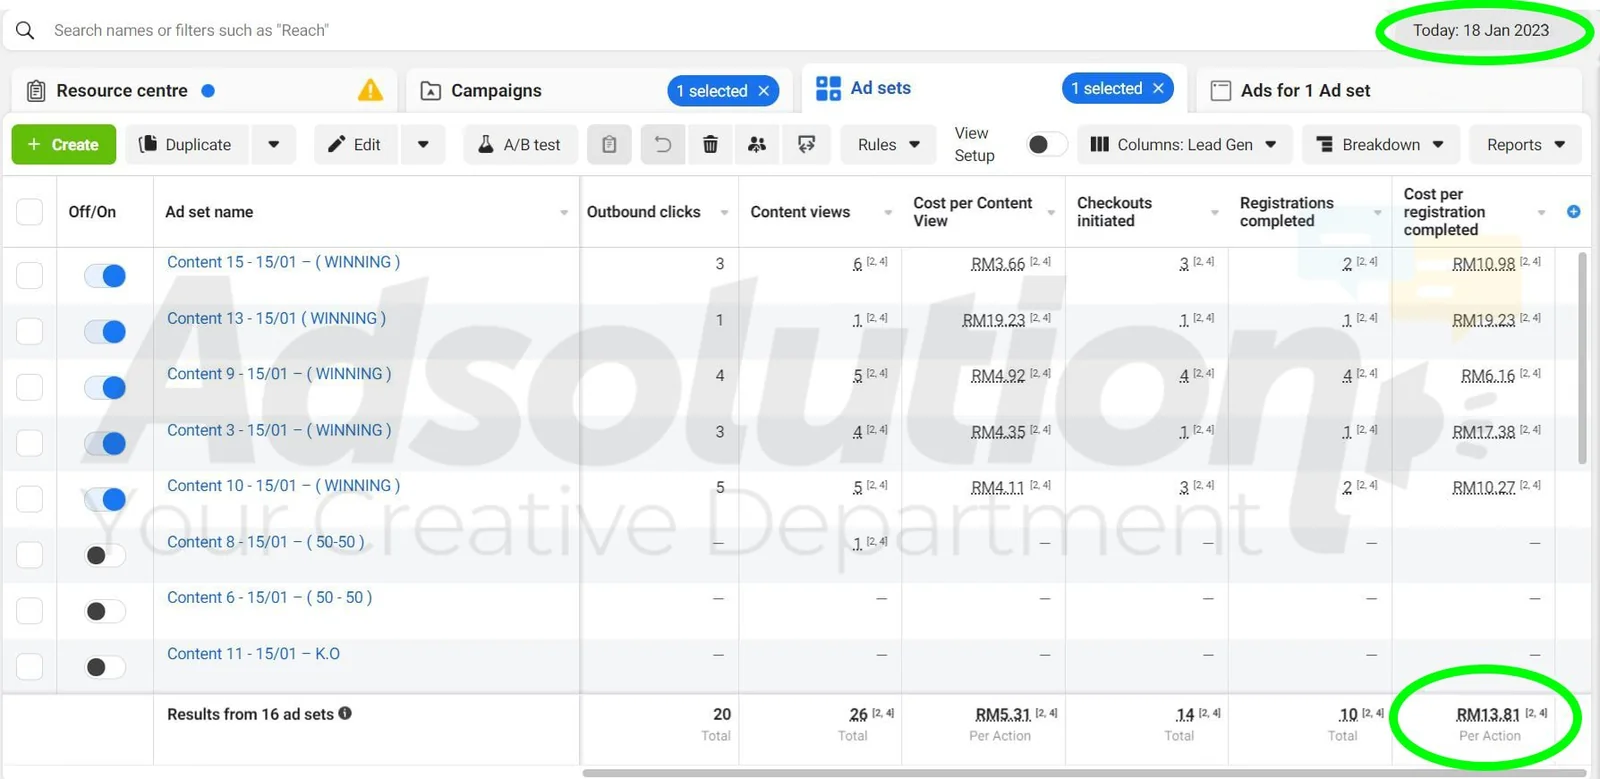Clear the Campaigns 1 selected filter
1600x779 pixels.
(x=764, y=91)
